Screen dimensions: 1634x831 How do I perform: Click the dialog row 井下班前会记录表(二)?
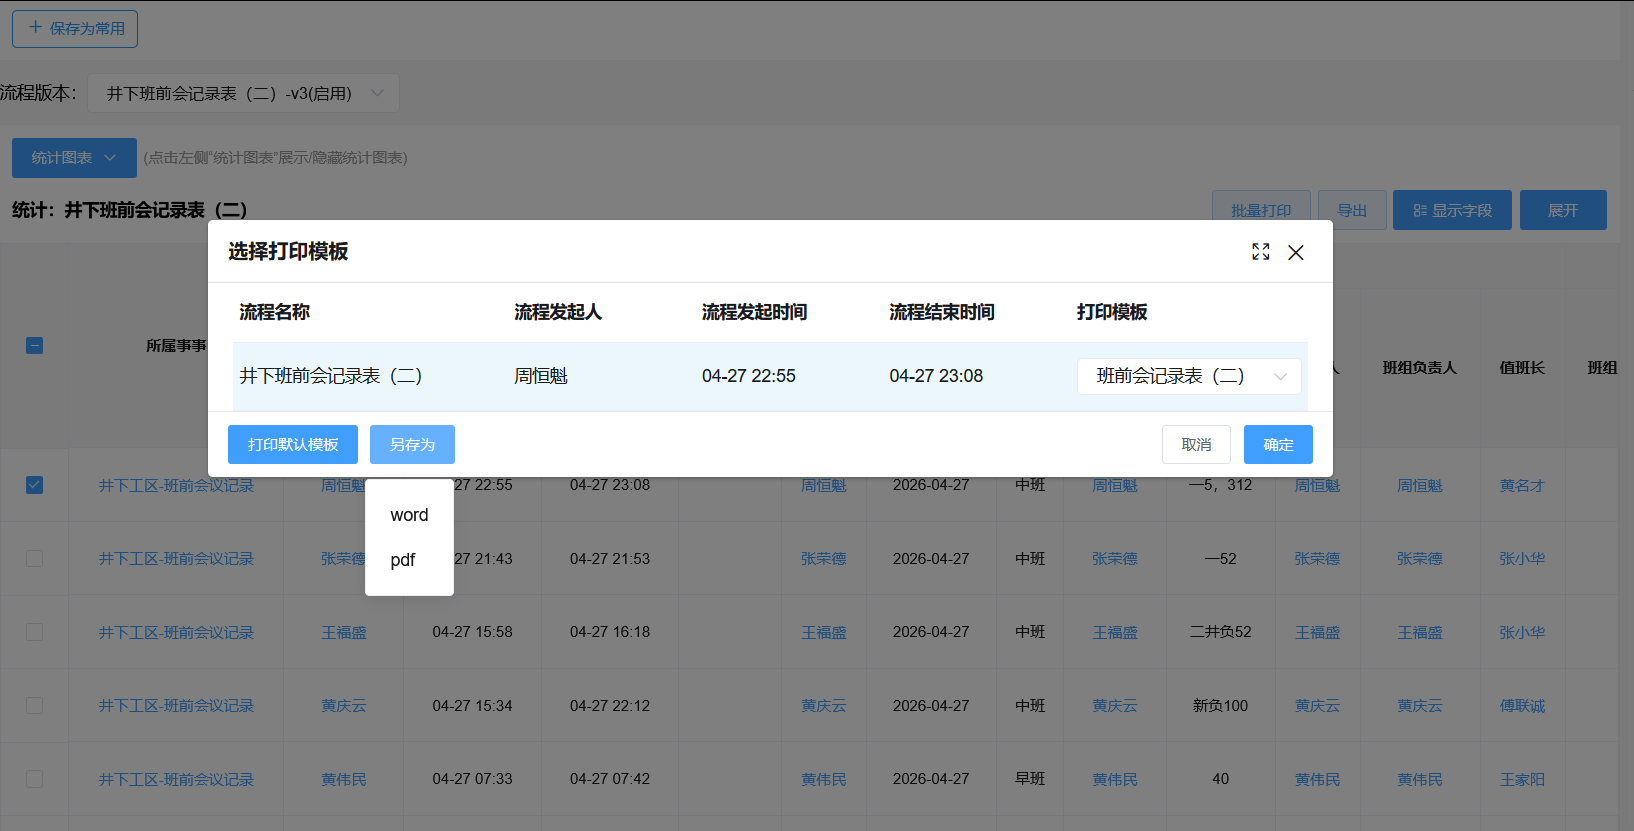click(x=770, y=376)
